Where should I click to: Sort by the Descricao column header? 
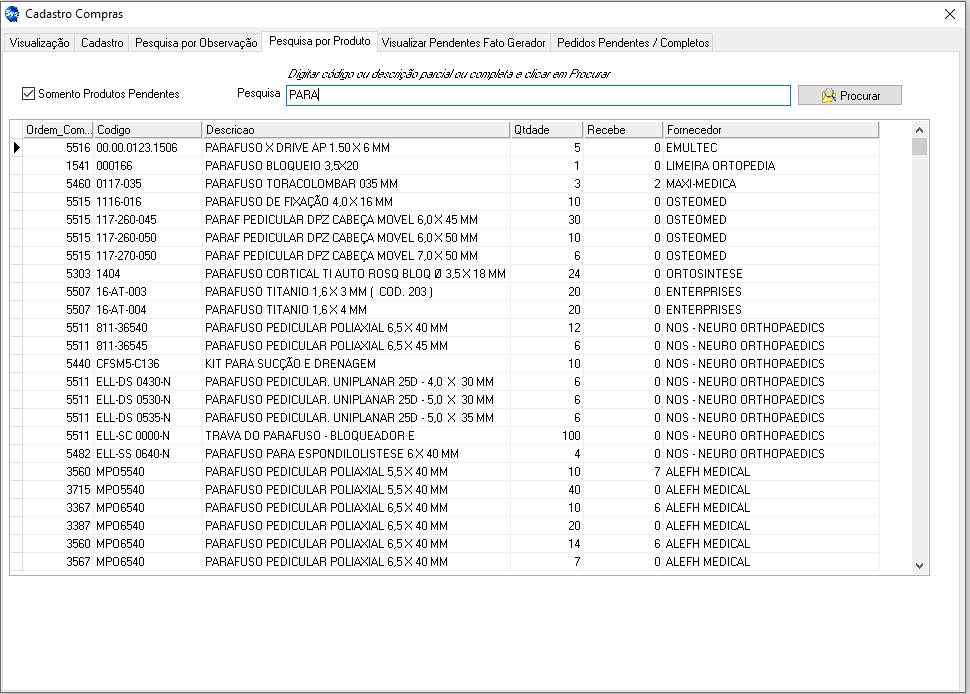[x=355, y=130]
